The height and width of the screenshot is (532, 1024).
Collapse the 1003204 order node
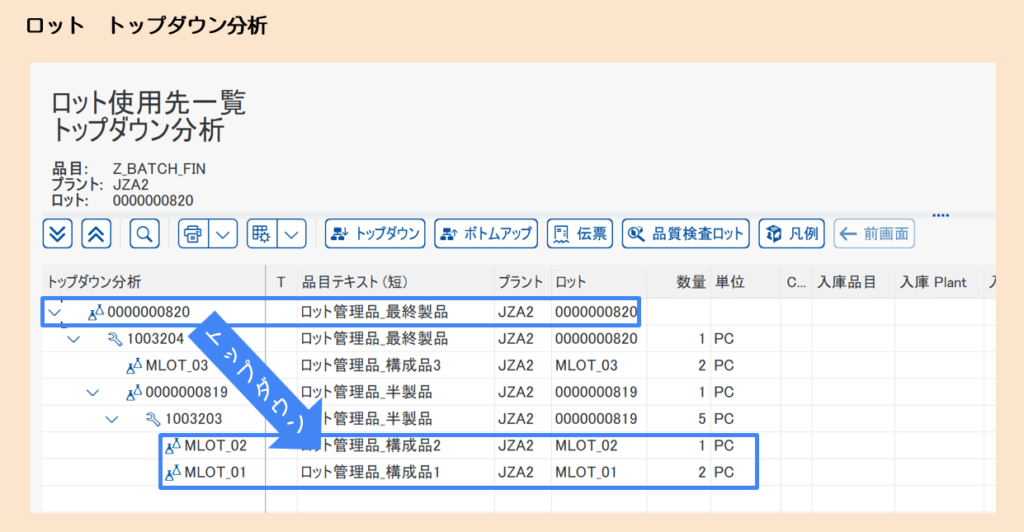point(73,339)
